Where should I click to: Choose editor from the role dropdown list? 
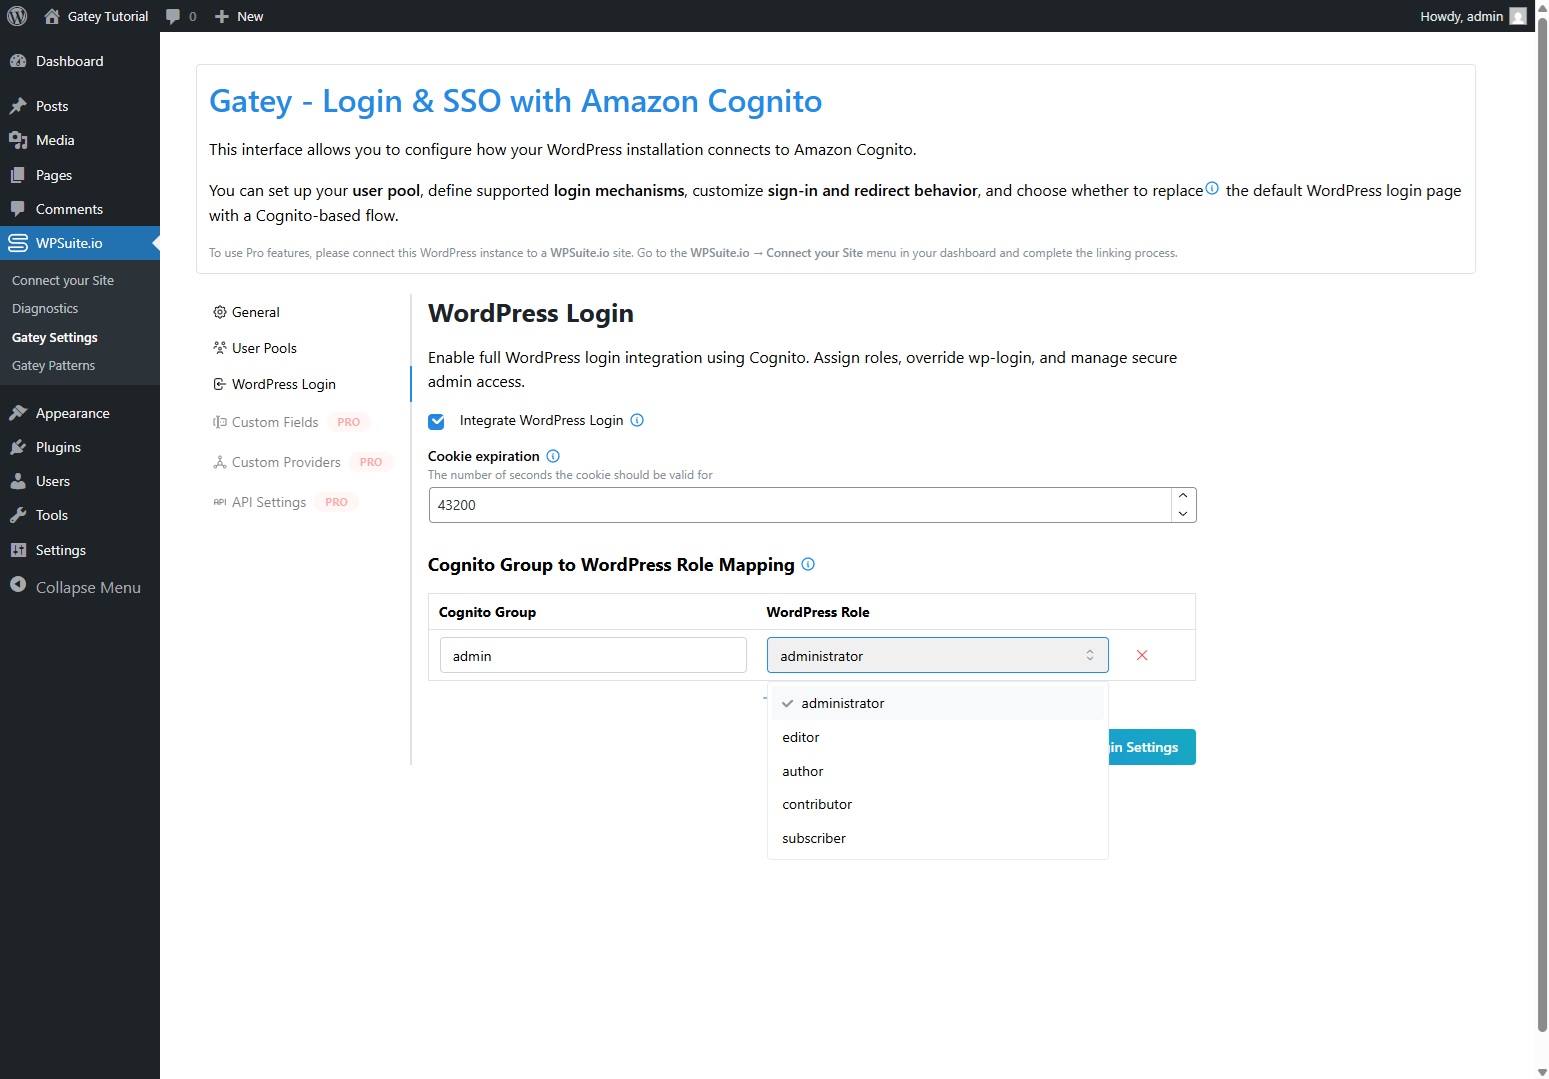pyautogui.click(x=801, y=737)
